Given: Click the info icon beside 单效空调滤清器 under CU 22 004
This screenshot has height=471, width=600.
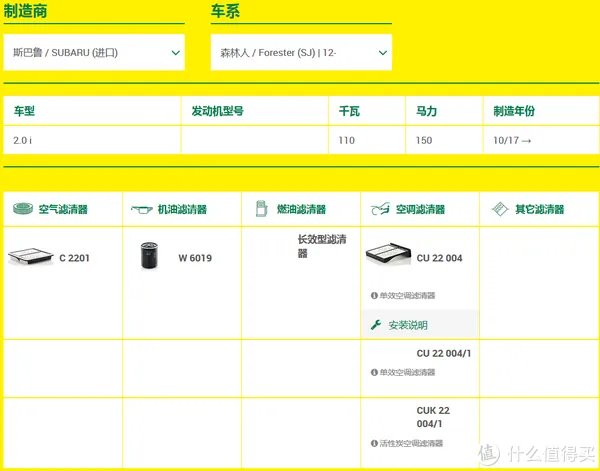Looking at the screenshot, I should (x=374, y=295).
